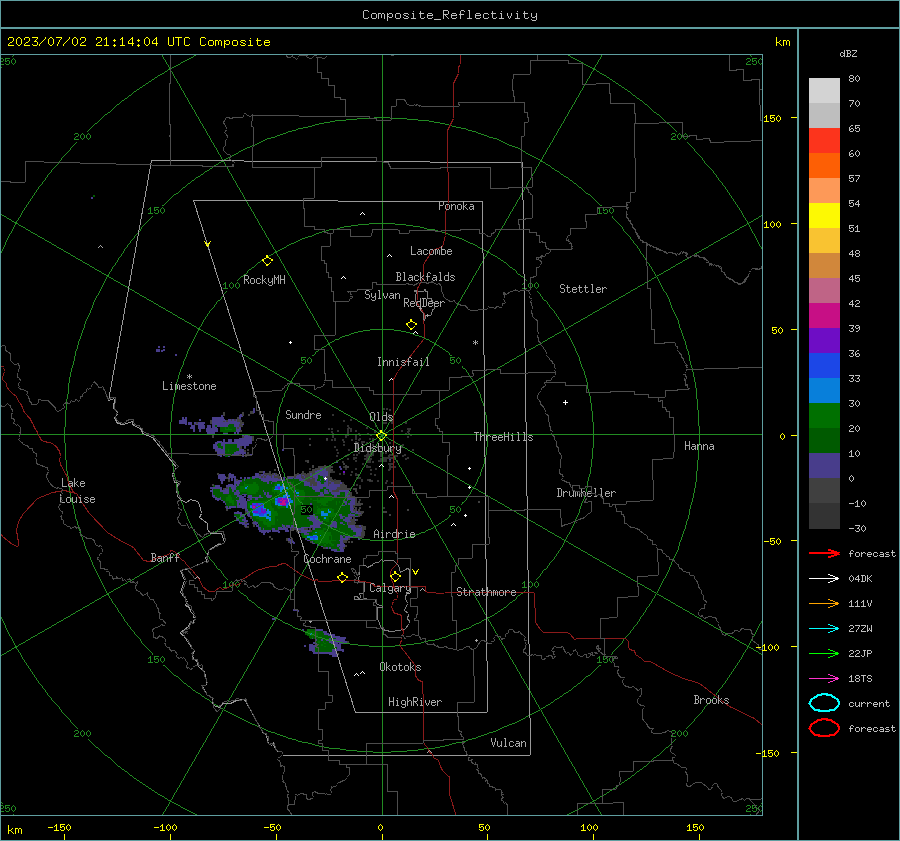Click the Lake Louise label
Viewport: 900px width, 841px height.
point(78,491)
